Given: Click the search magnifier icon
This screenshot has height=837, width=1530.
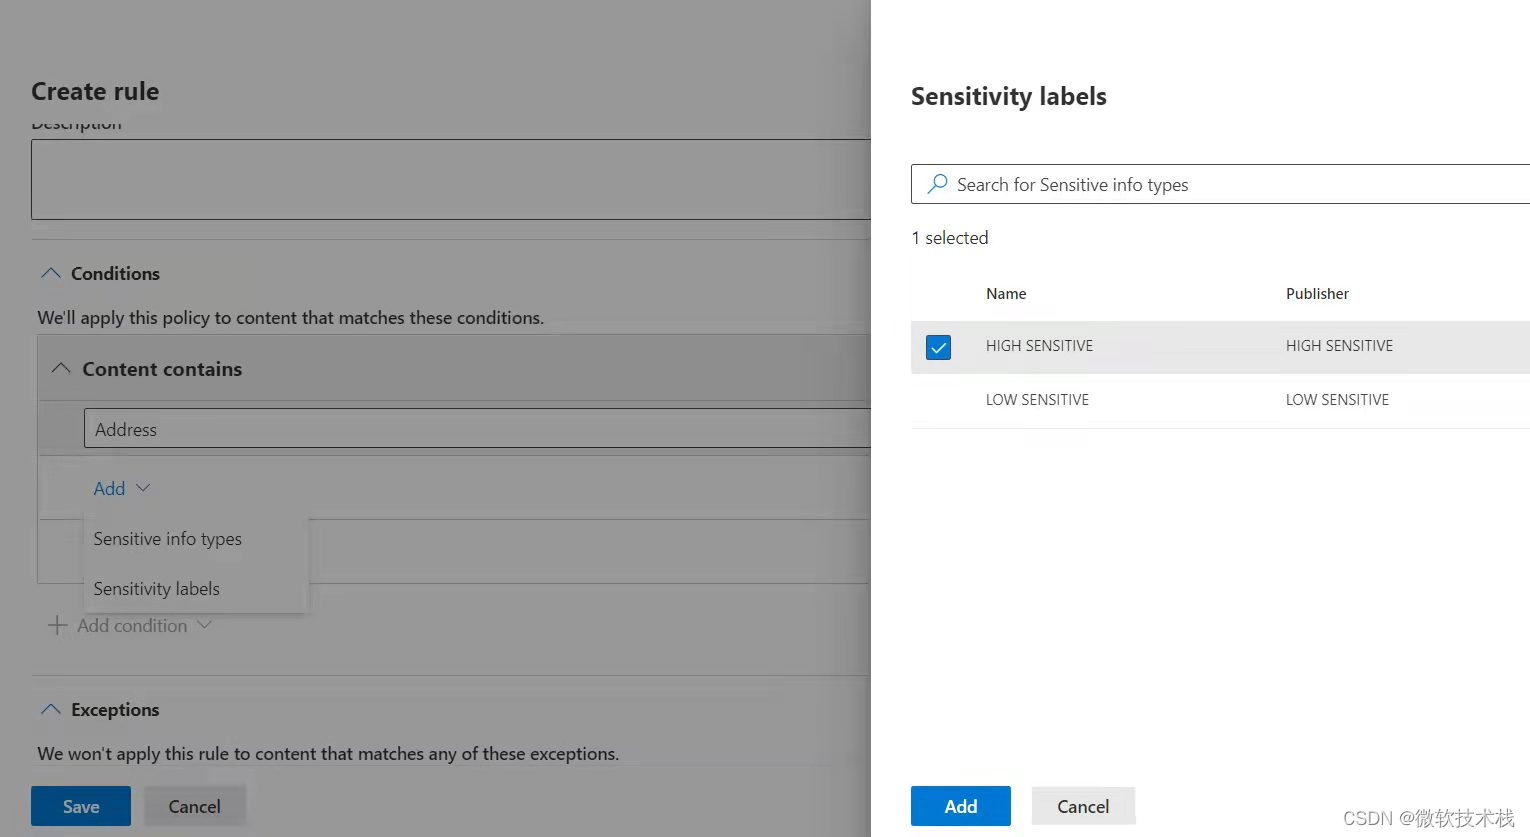Looking at the screenshot, I should (937, 184).
